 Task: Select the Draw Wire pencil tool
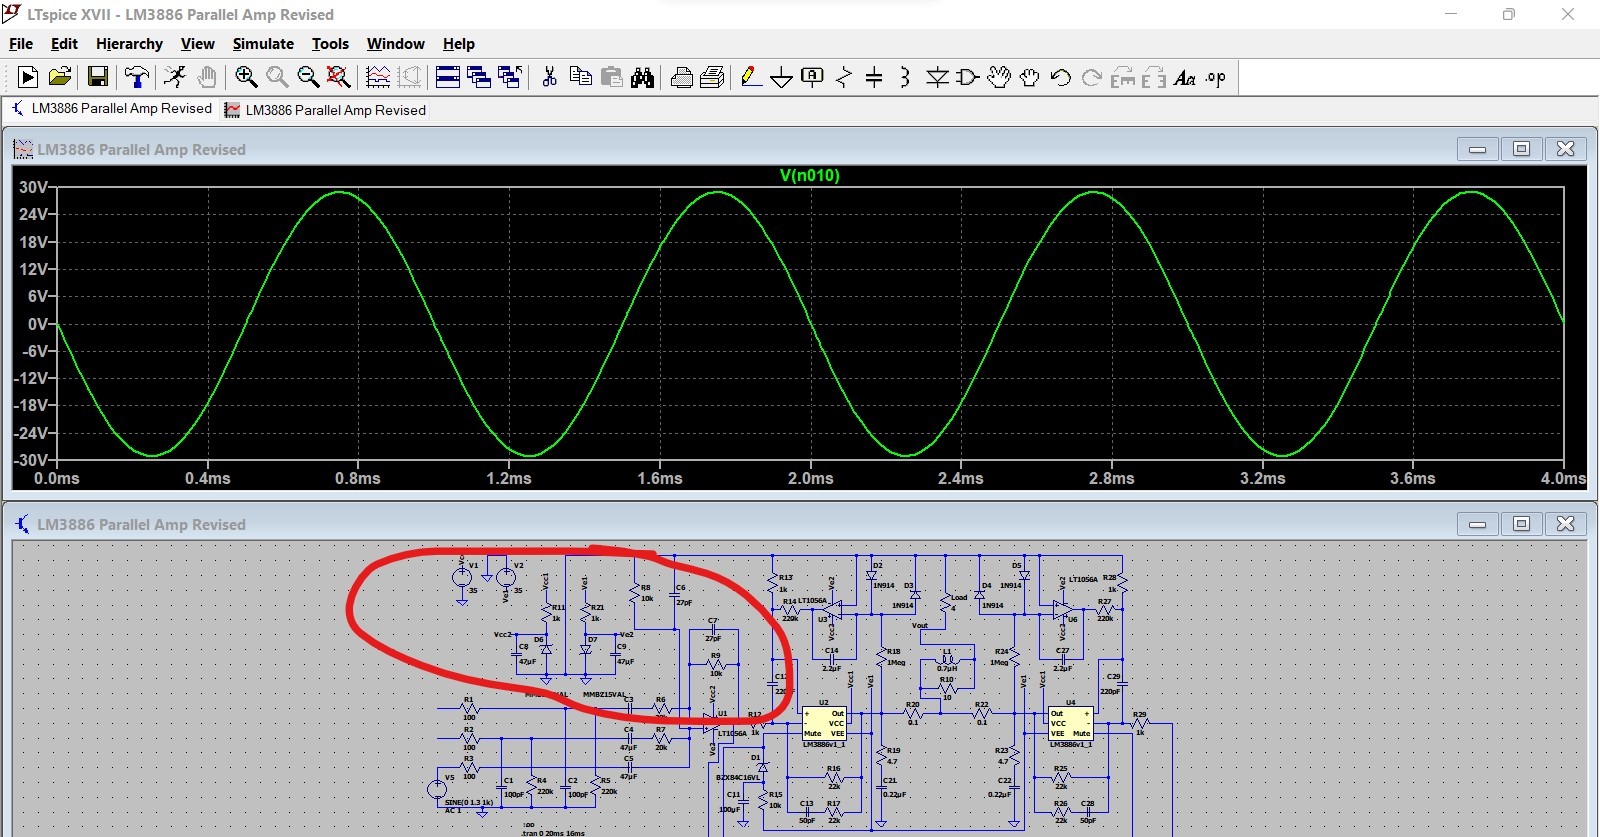coord(751,77)
